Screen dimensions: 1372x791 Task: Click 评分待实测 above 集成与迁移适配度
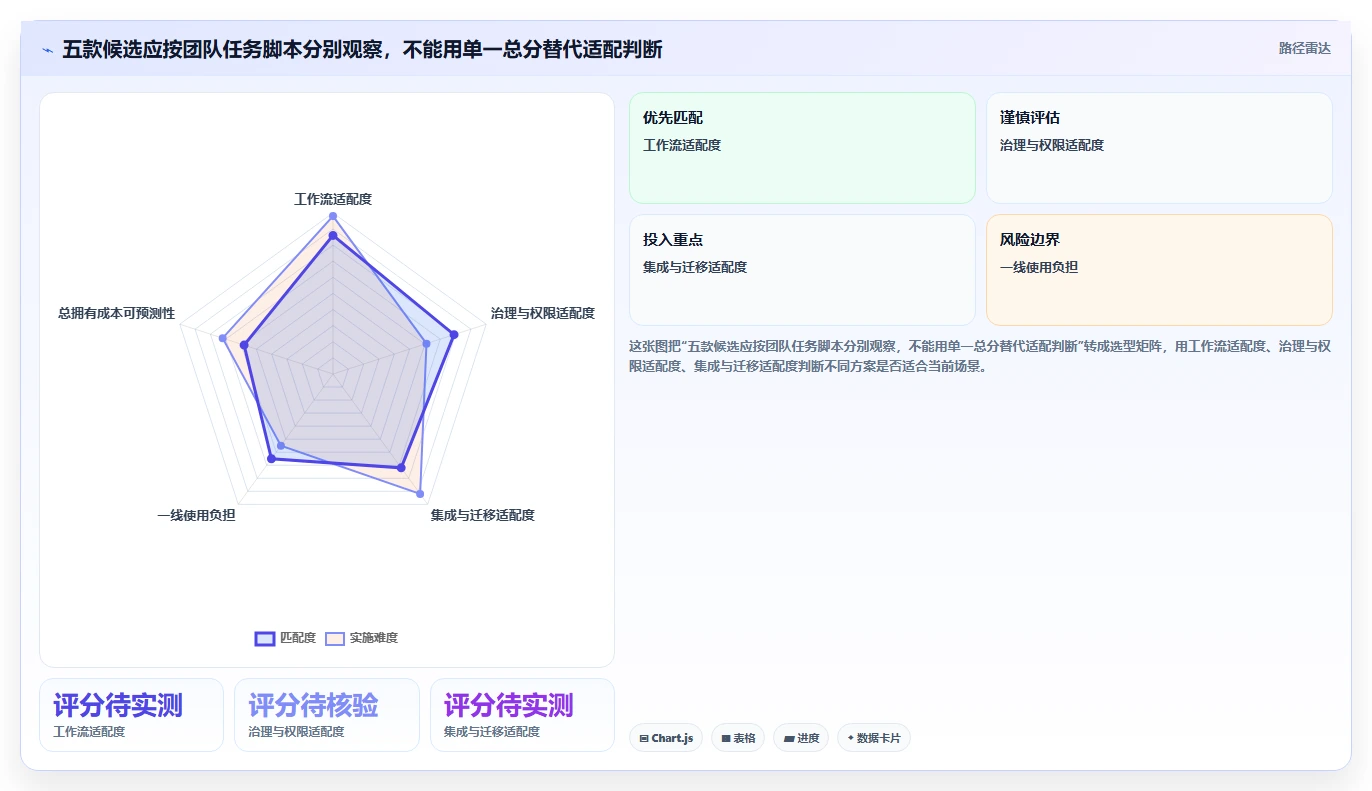coord(509,705)
